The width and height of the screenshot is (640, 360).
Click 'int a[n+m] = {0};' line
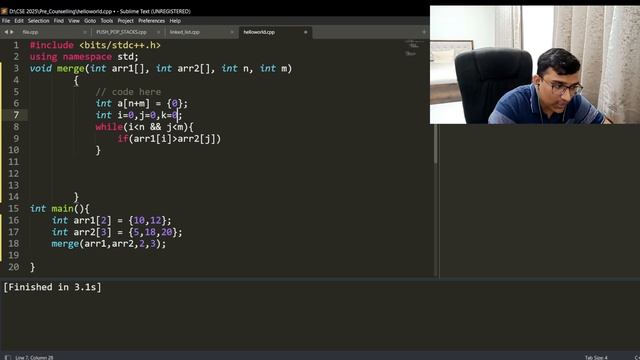[x=142, y=103]
